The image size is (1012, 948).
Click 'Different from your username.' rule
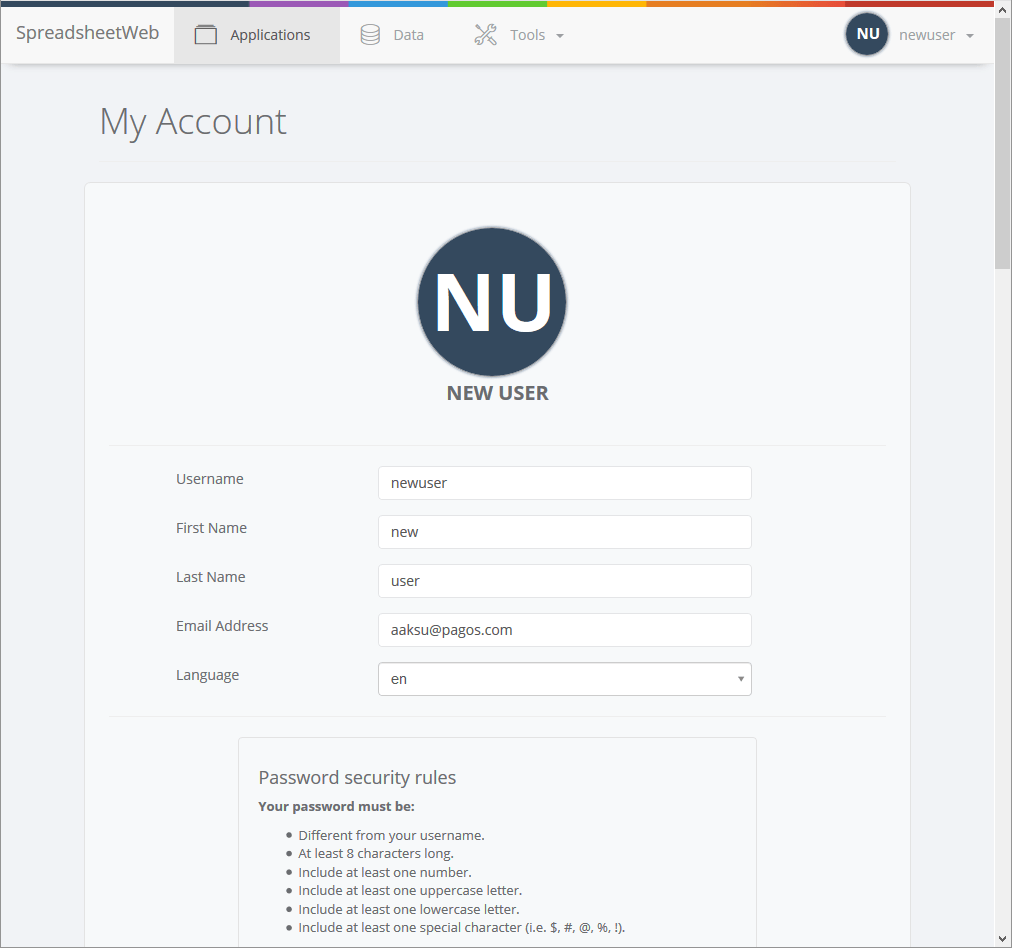391,835
